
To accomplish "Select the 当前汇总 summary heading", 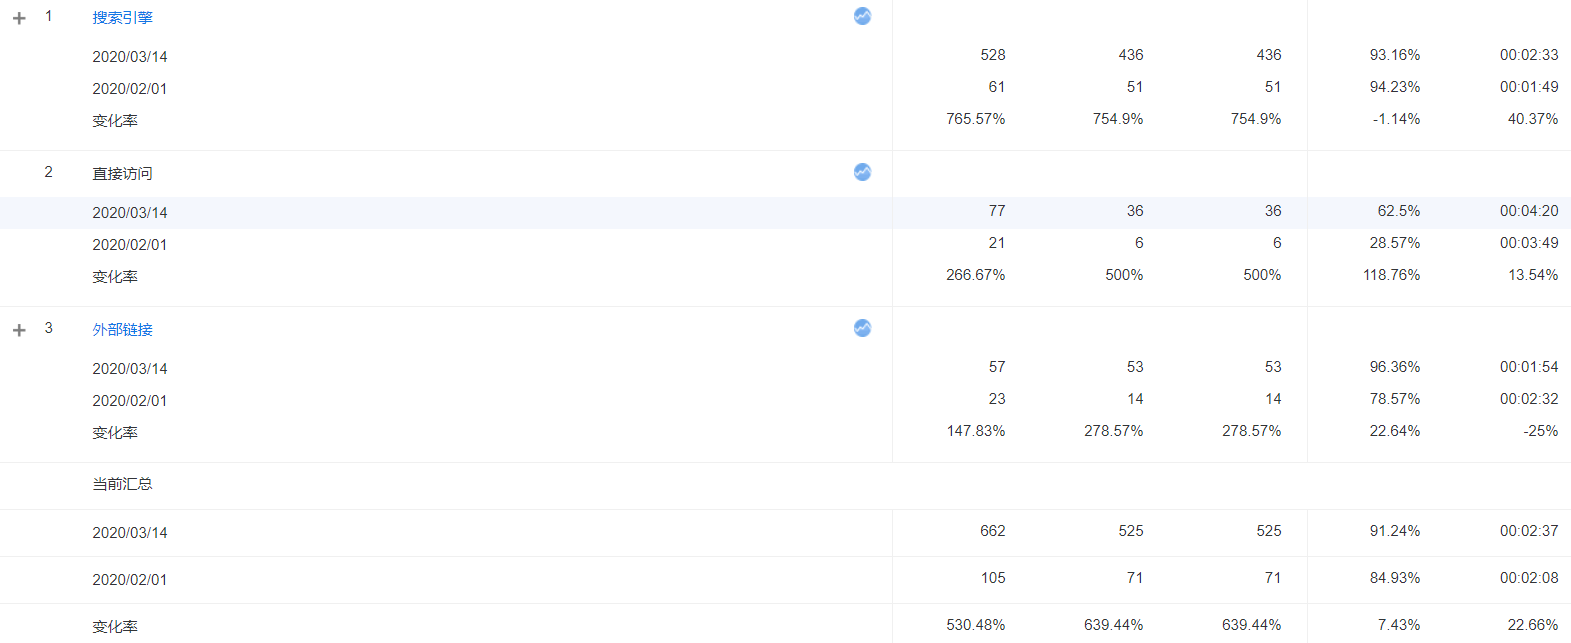I will [x=123, y=484].
